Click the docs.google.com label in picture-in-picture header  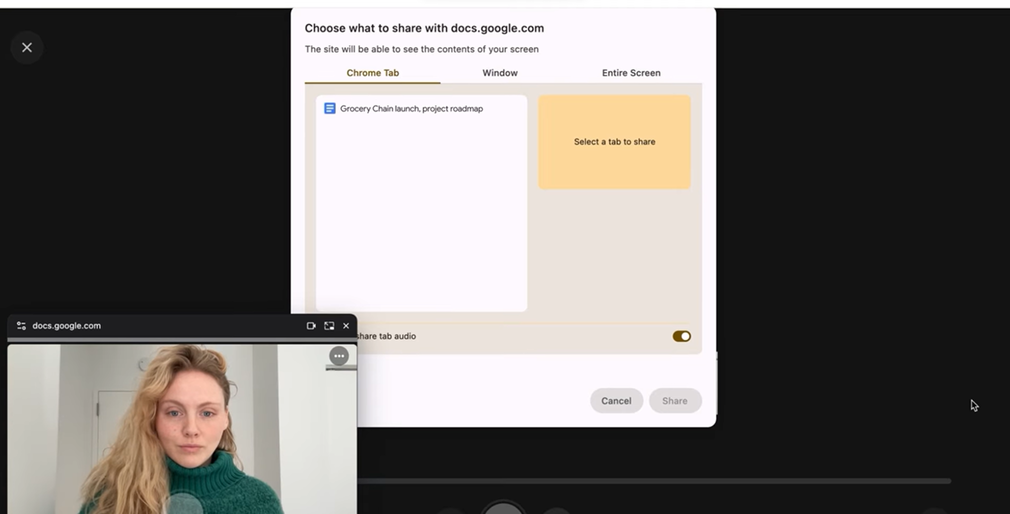66,326
